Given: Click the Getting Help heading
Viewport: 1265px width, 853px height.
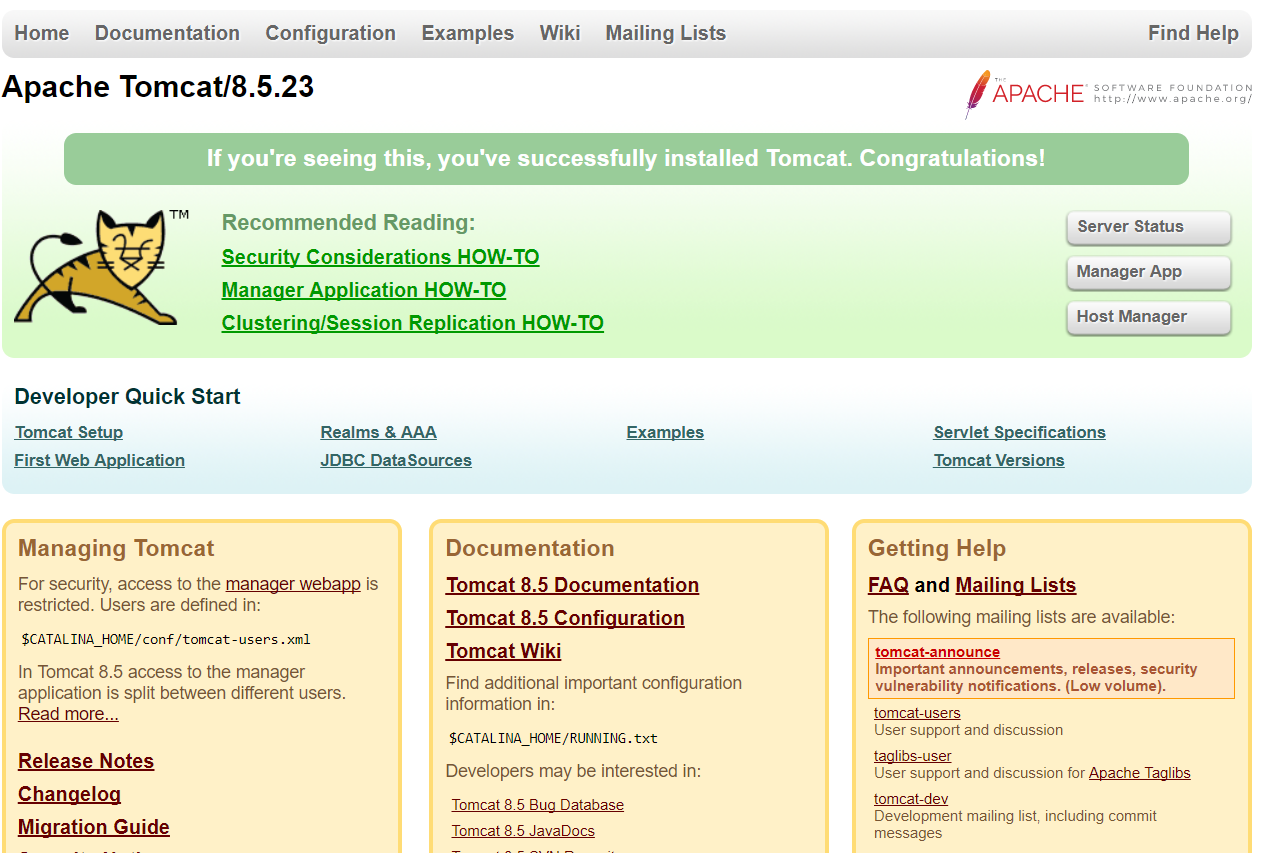Looking at the screenshot, I should [x=937, y=548].
